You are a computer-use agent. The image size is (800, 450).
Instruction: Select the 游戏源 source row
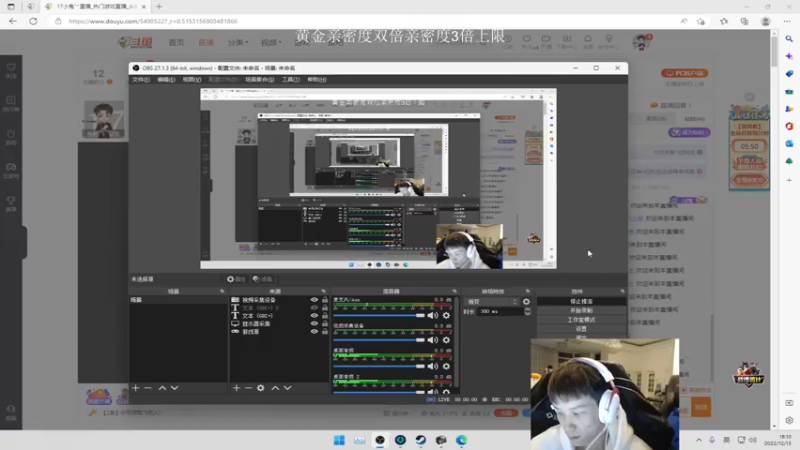coord(280,331)
